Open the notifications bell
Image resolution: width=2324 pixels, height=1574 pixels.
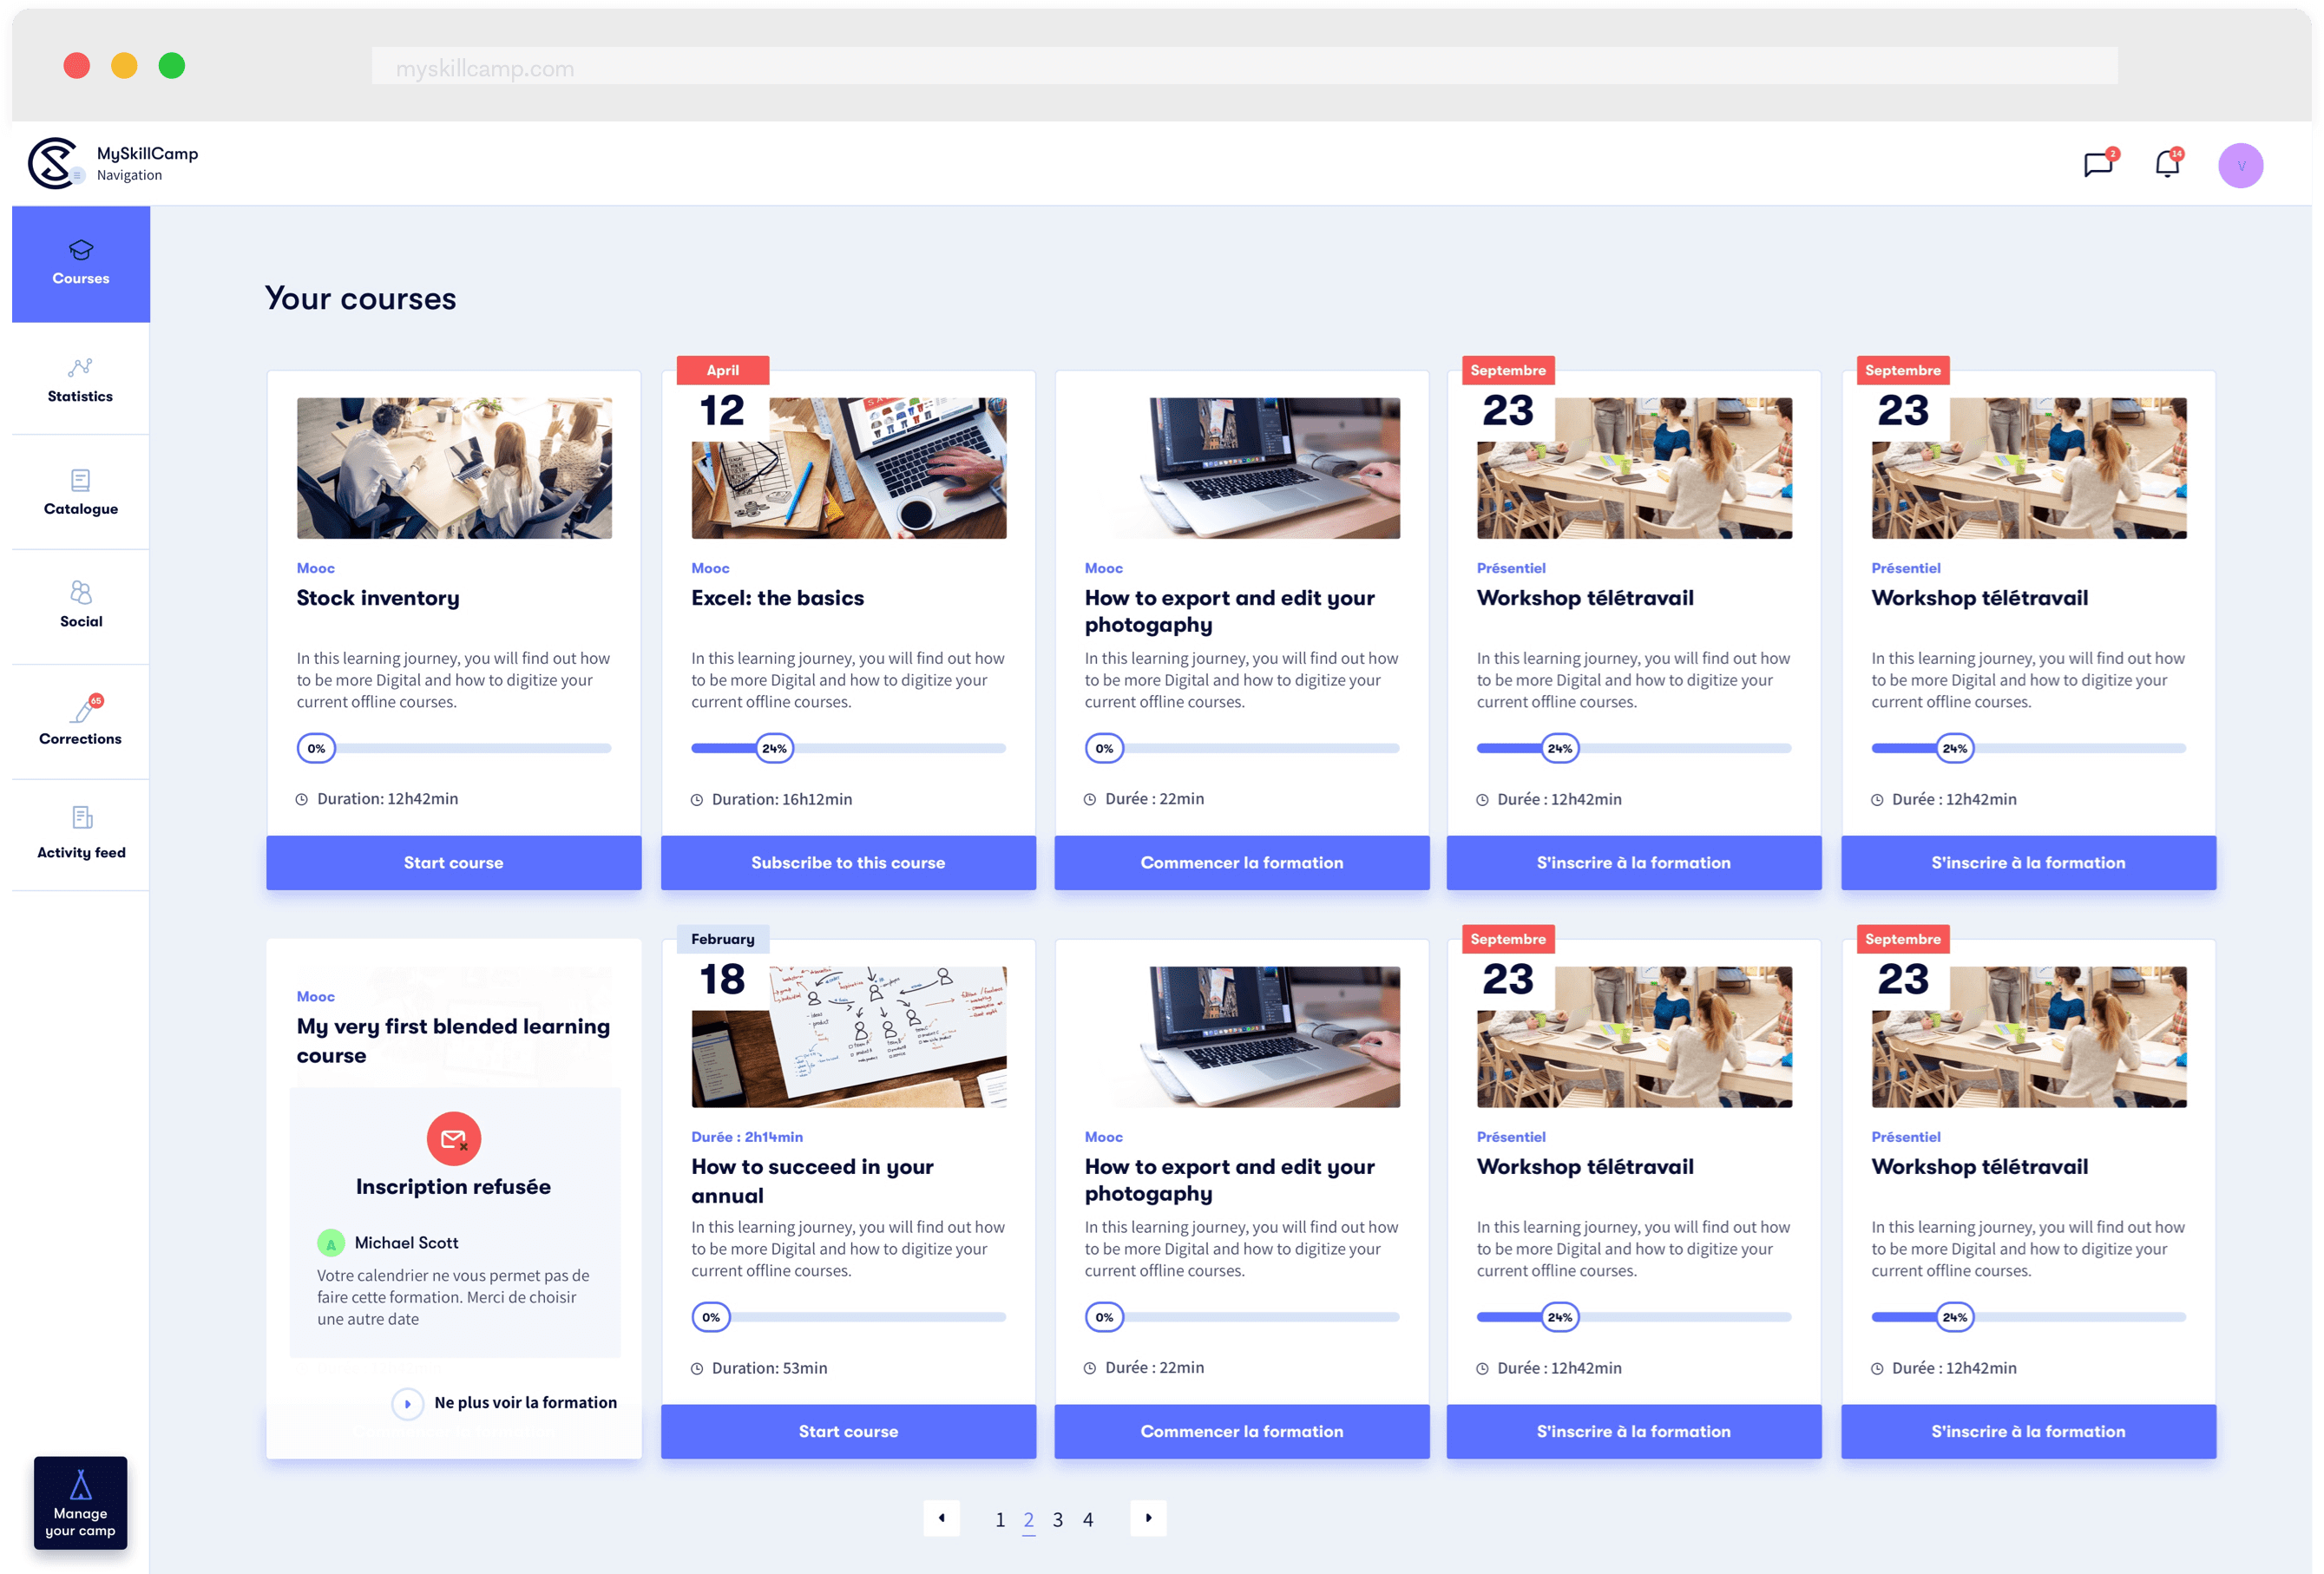pos(2166,165)
